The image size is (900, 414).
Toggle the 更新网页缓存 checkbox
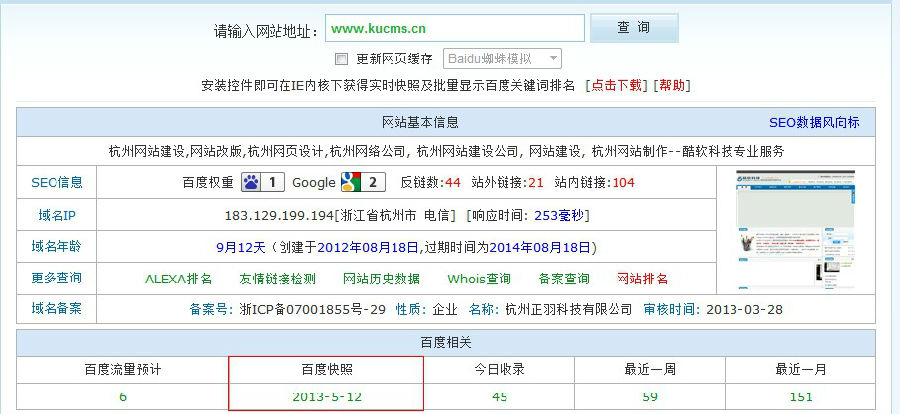click(x=341, y=59)
